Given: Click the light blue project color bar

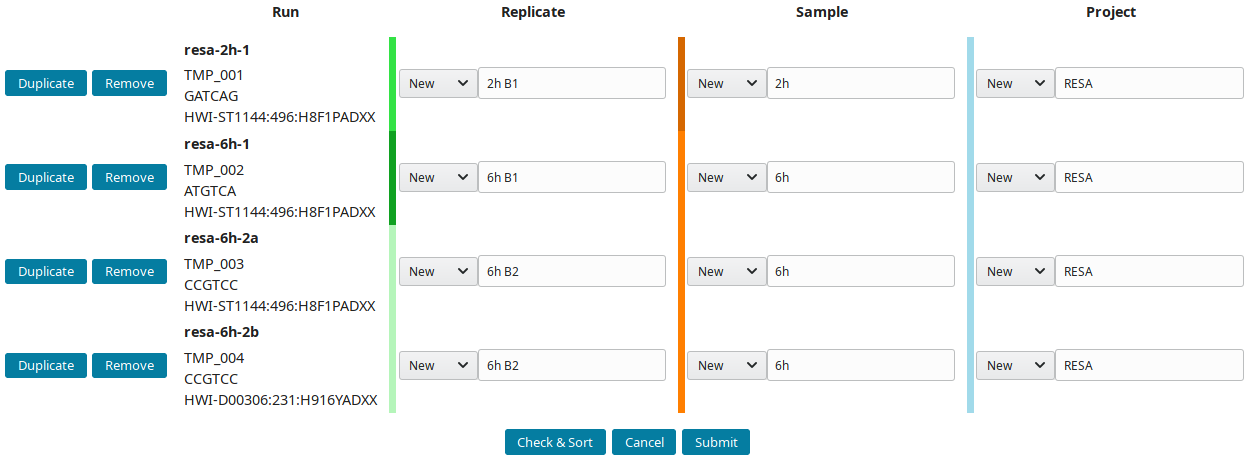Looking at the screenshot, I should click(x=970, y=225).
